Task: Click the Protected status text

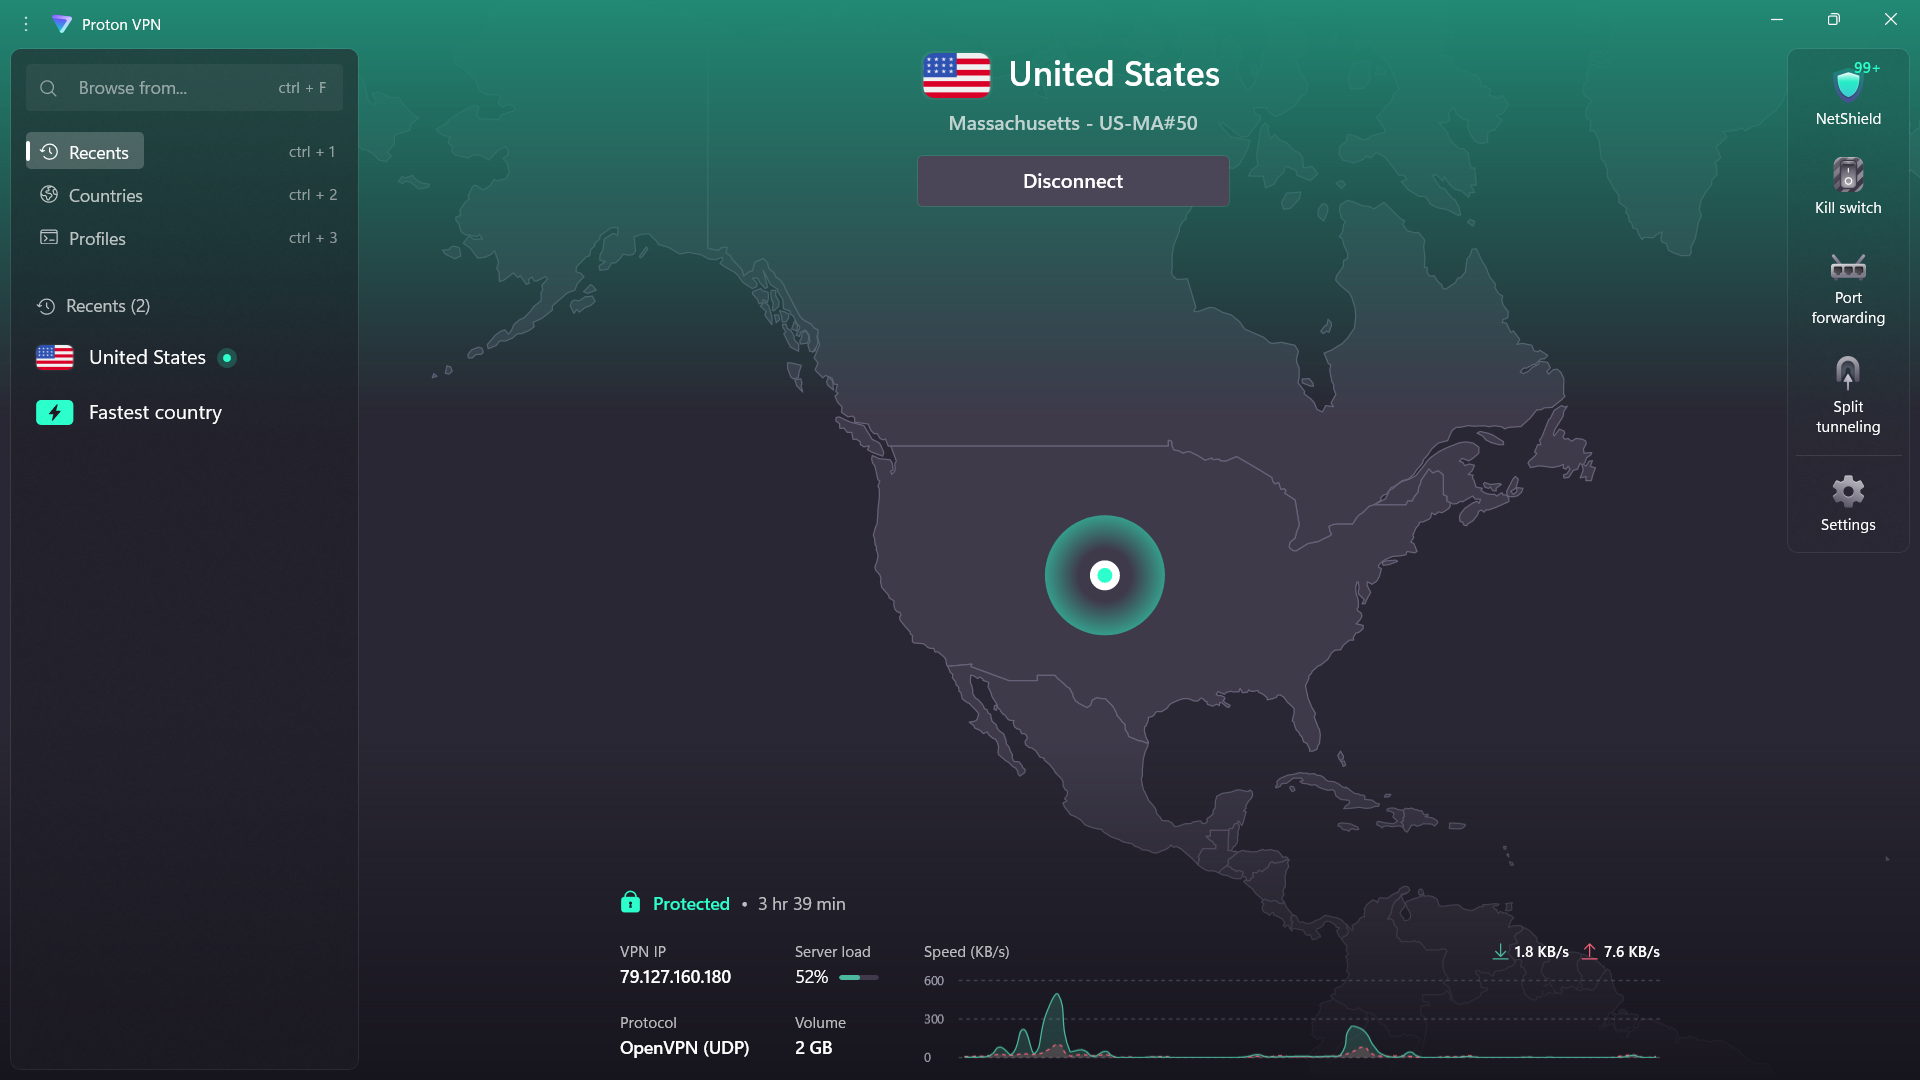Action: click(691, 904)
